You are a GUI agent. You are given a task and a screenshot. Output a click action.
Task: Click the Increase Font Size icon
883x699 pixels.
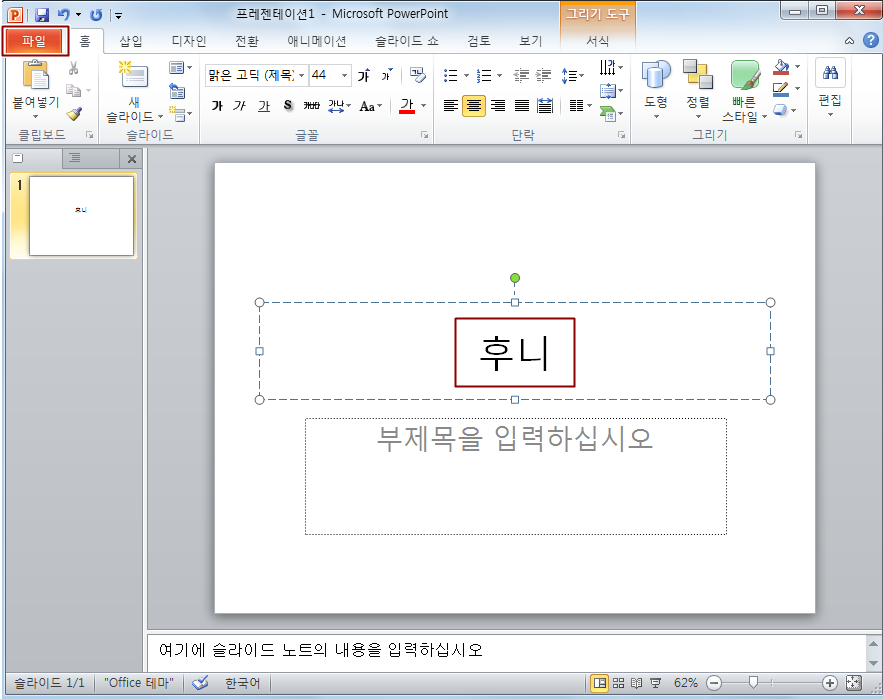pyautogui.click(x=364, y=76)
